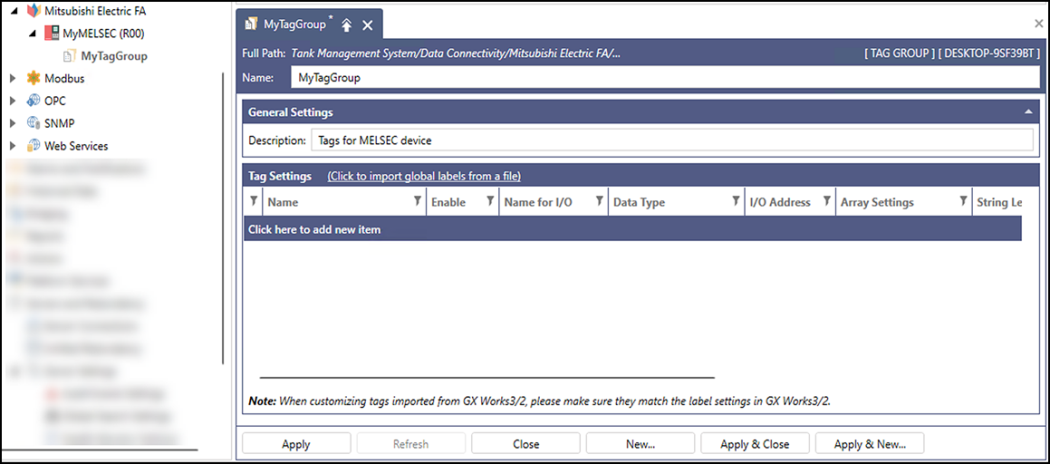
Task: Click the MyTagGroup tag group icon in tree
Action: coord(69,56)
